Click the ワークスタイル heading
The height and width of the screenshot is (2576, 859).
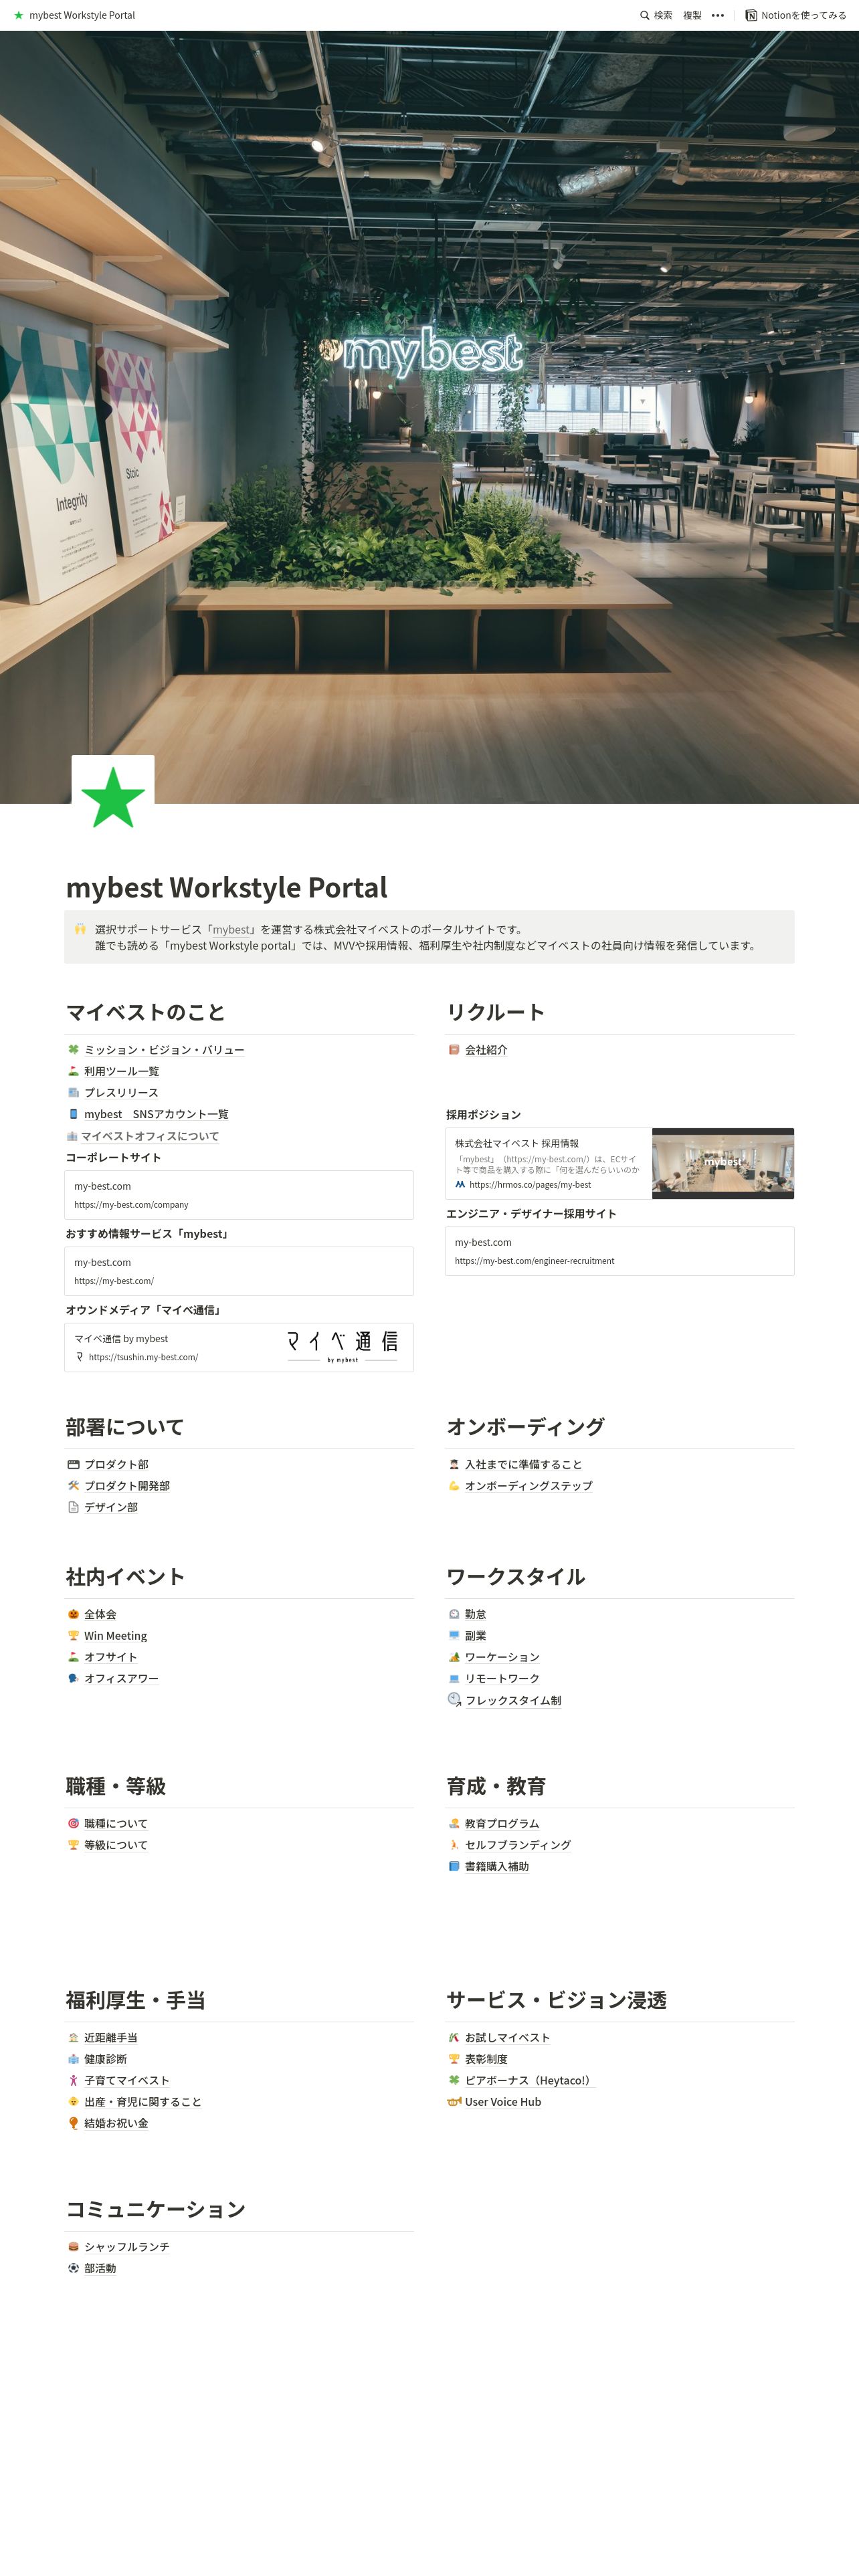(x=516, y=1576)
